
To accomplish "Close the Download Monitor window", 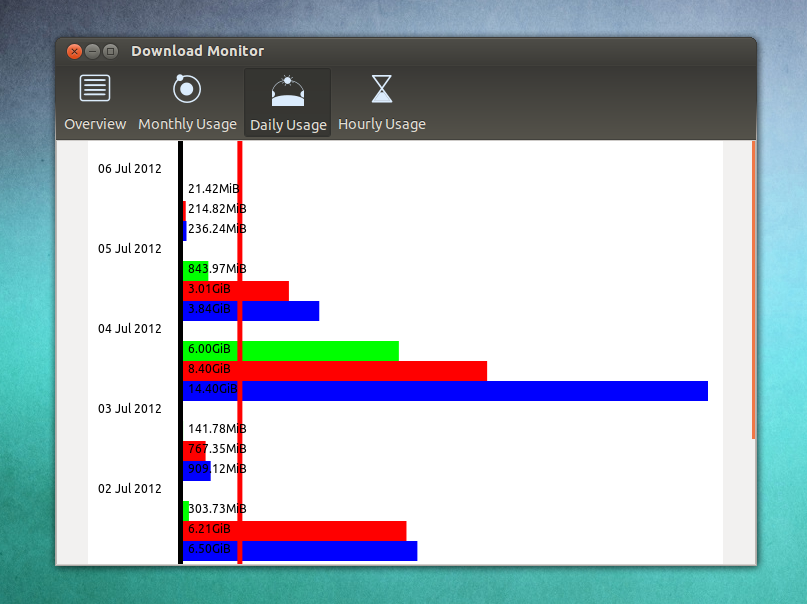I will click(75, 51).
